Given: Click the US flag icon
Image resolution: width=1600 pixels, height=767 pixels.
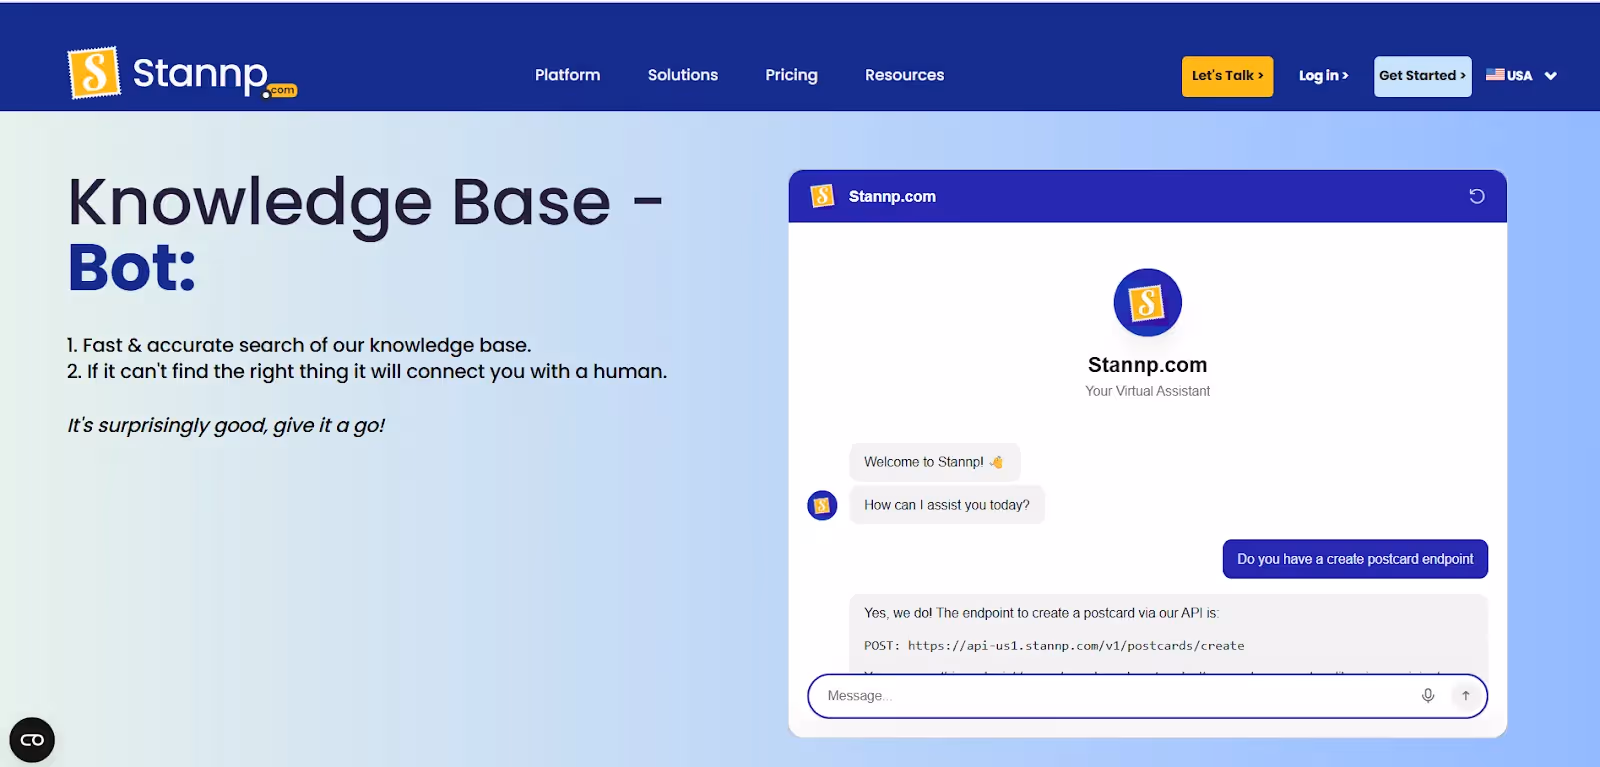Looking at the screenshot, I should 1495,75.
